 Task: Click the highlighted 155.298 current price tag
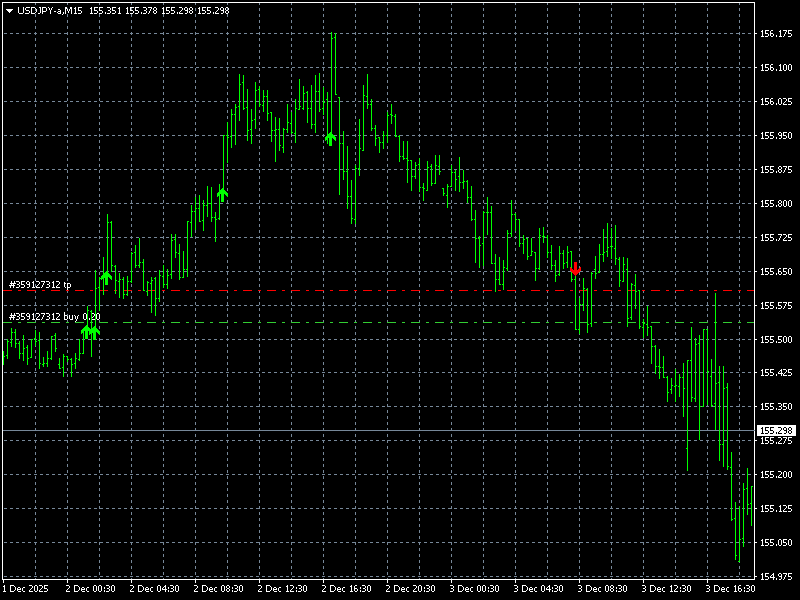click(774, 431)
